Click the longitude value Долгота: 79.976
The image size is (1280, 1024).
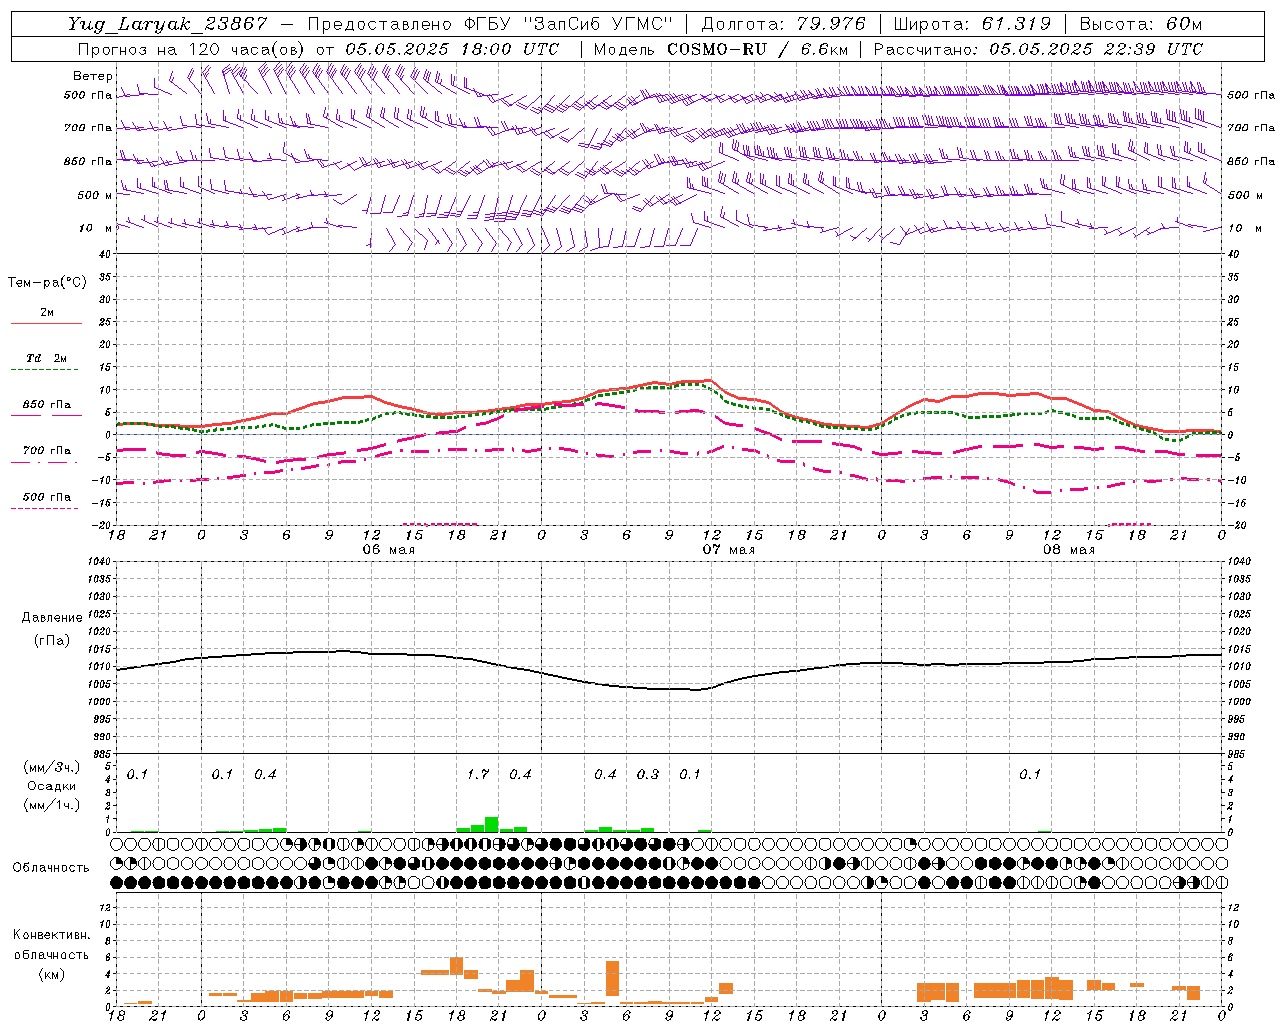click(784, 24)
